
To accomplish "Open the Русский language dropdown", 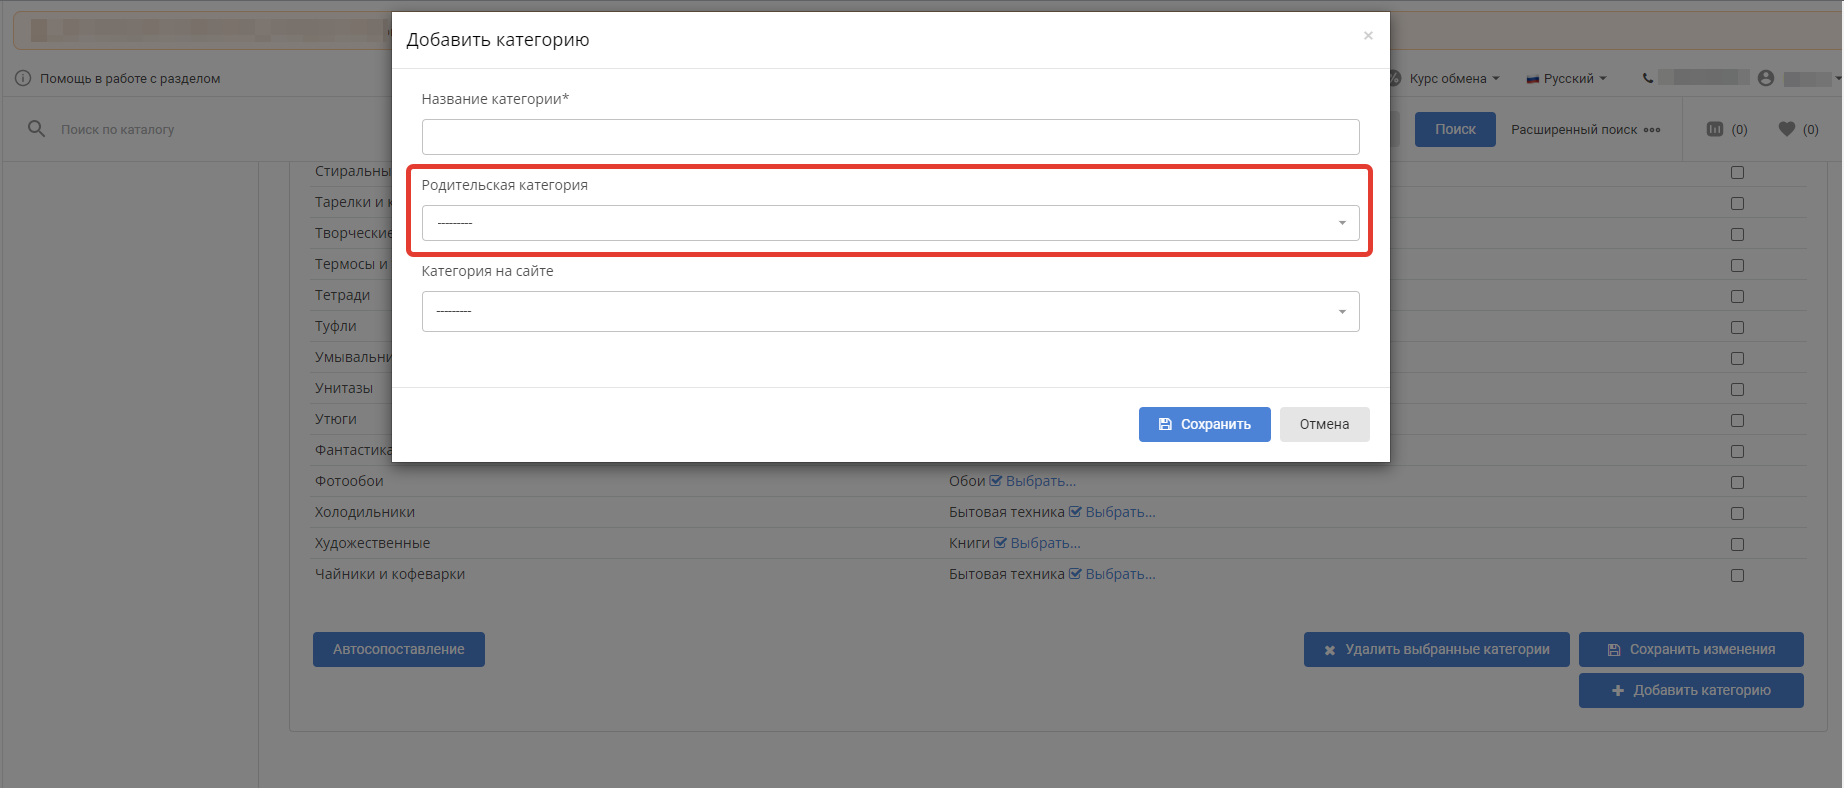I will 1566,78.
